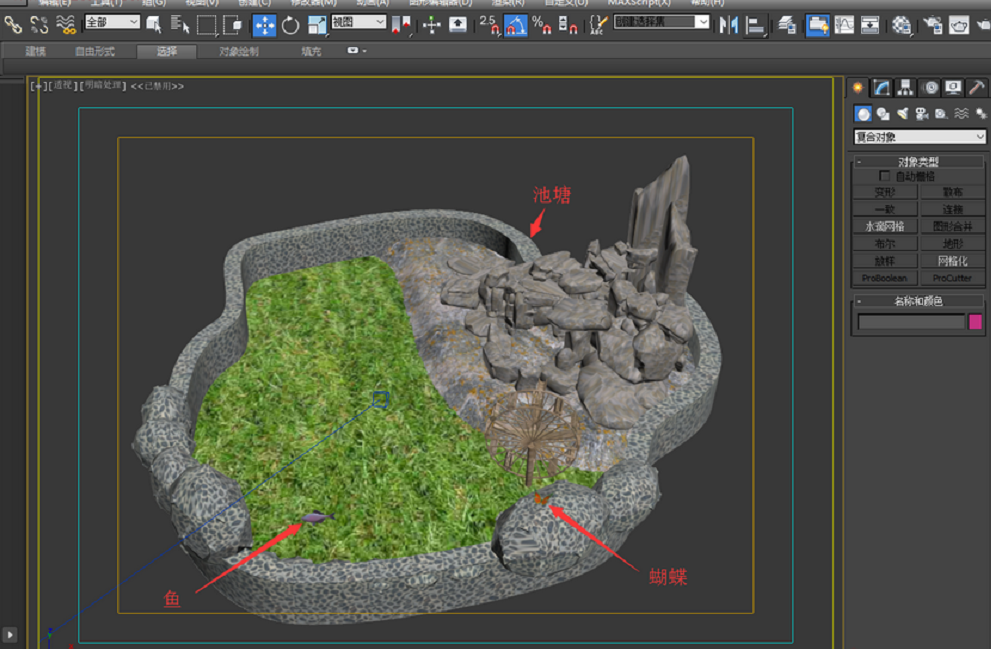The image size is (991, 649).
Task: Click the Mirror tool icon
Action: (729, 25)
